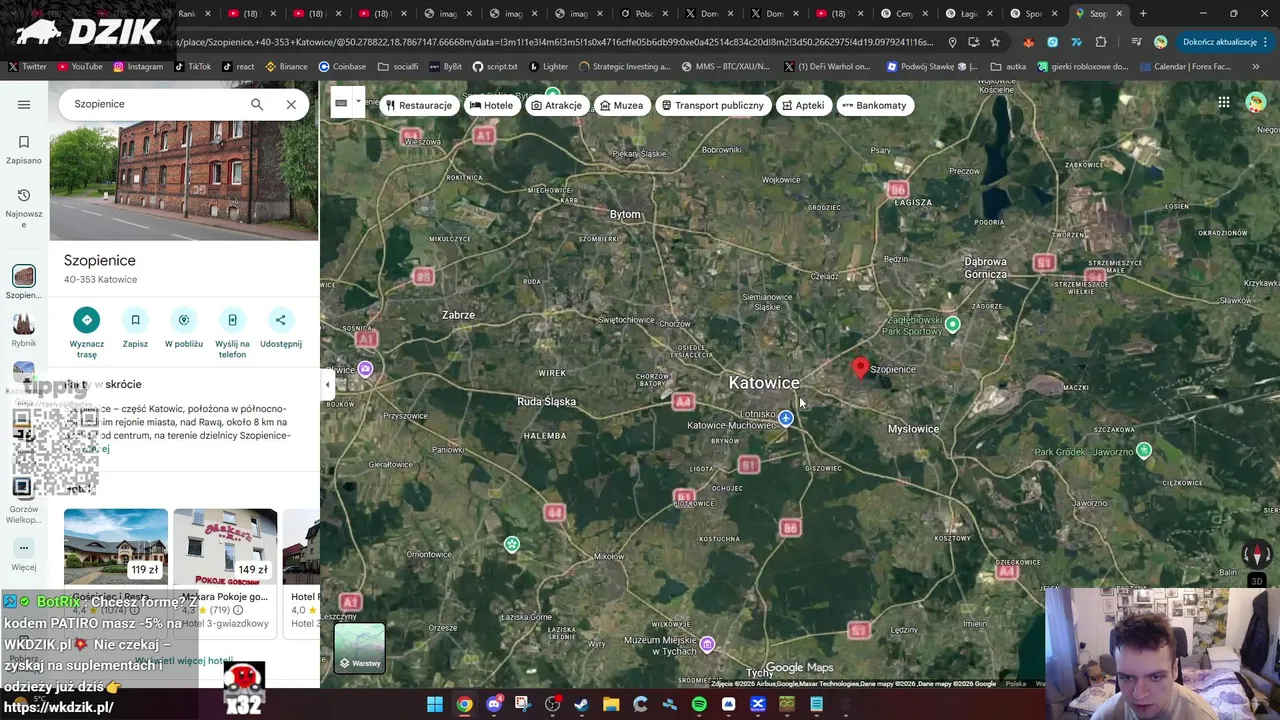Click the magnifier search icon in Maps
The width and height of the screenshot is (1280, 720).
(257, 104)
